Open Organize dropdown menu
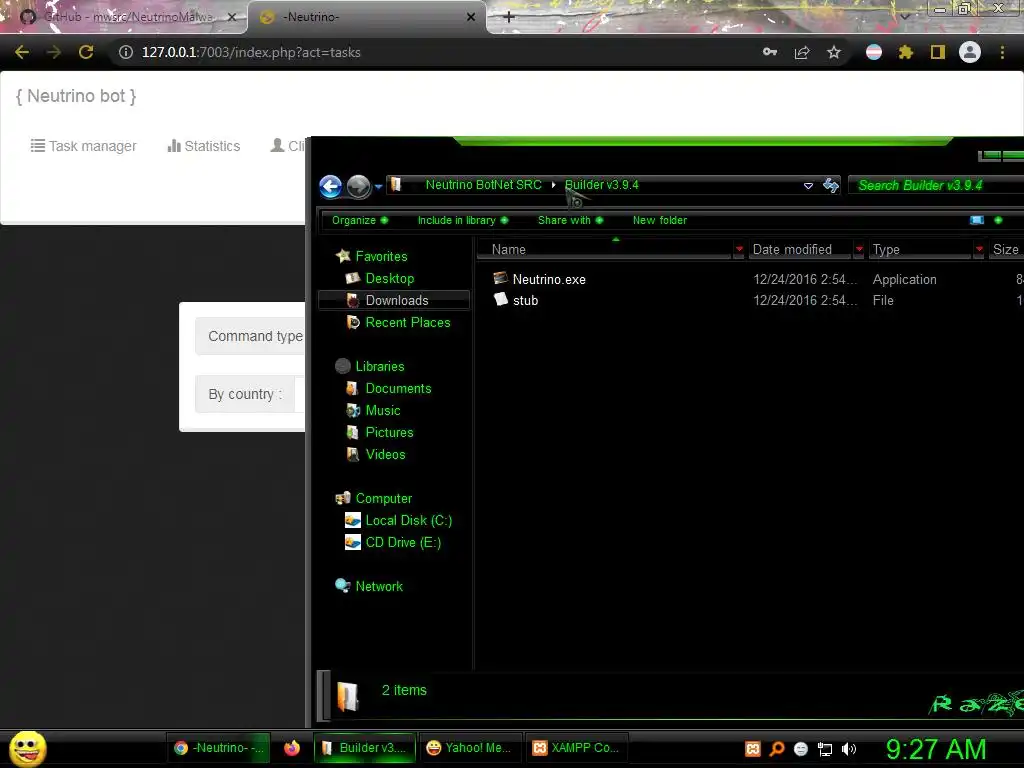Image resolution: width=1024 pixels, height=768 pixels. click(360, 220)
